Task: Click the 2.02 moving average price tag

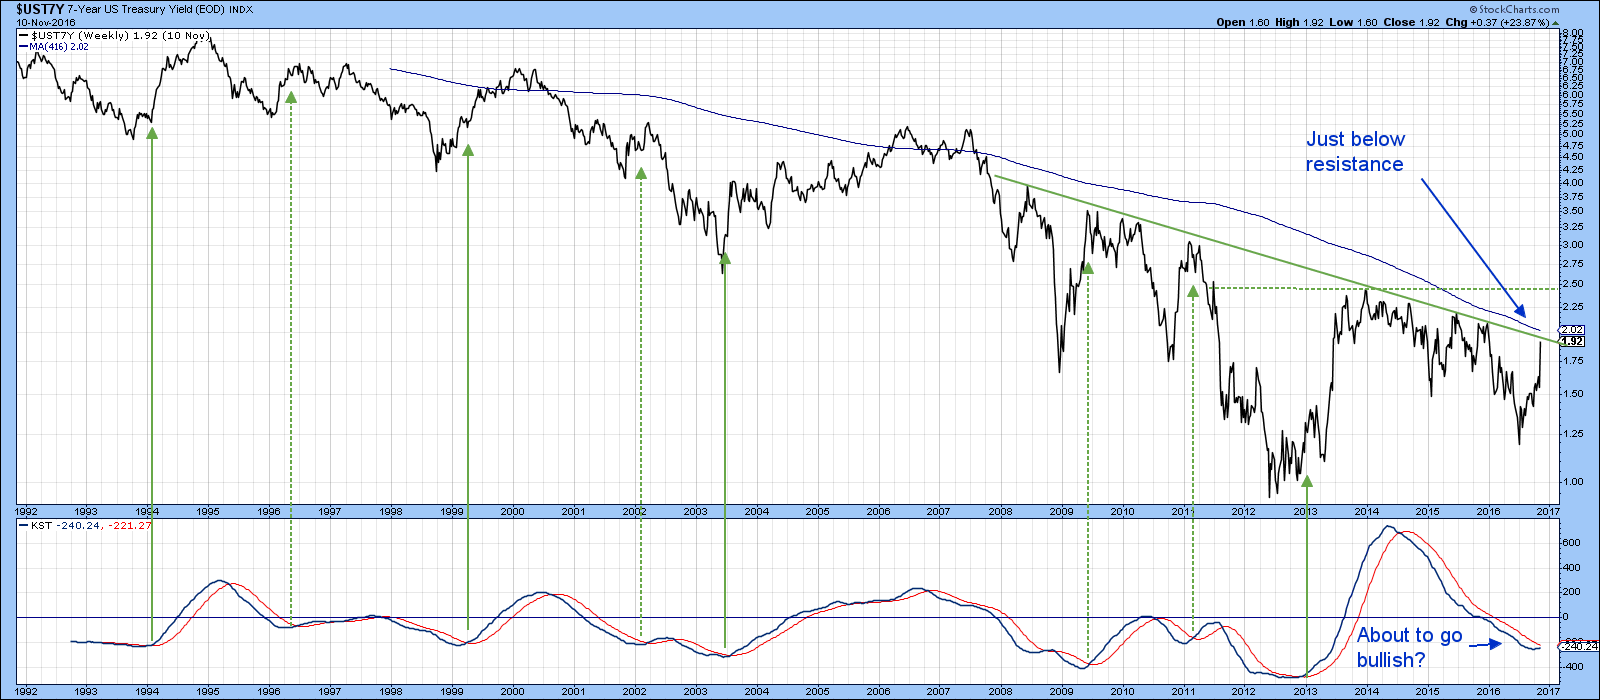Action: (x=1573, y=329)
